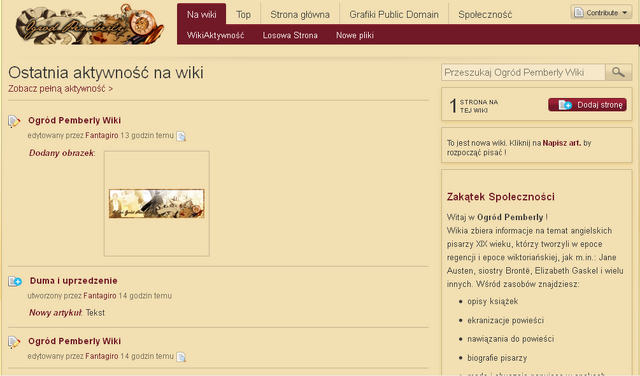Click the magnifying glass search icon
640x376 pixels.
coord(618,73)
